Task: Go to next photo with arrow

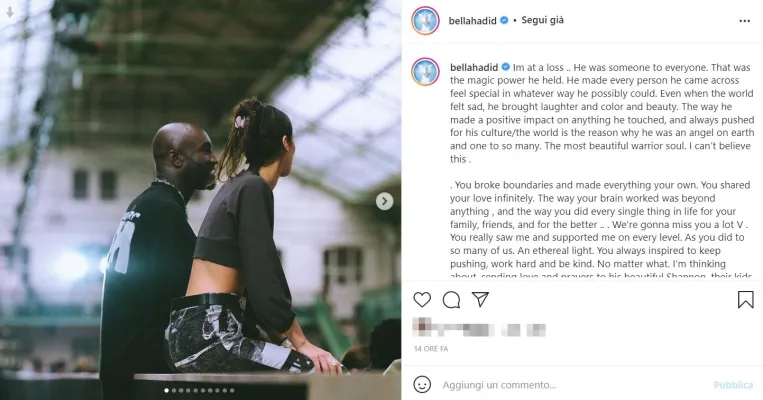Action: pyautogui.click(x=384, y=200)
